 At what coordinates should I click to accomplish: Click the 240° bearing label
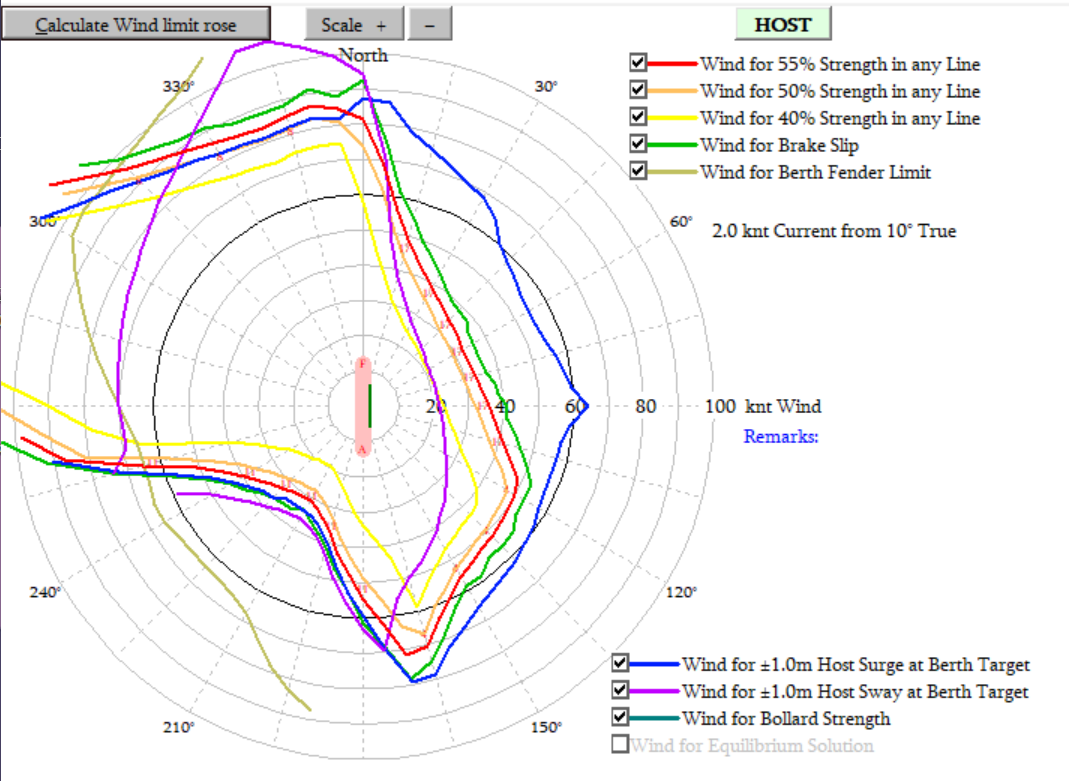click(x=45, y=592)
